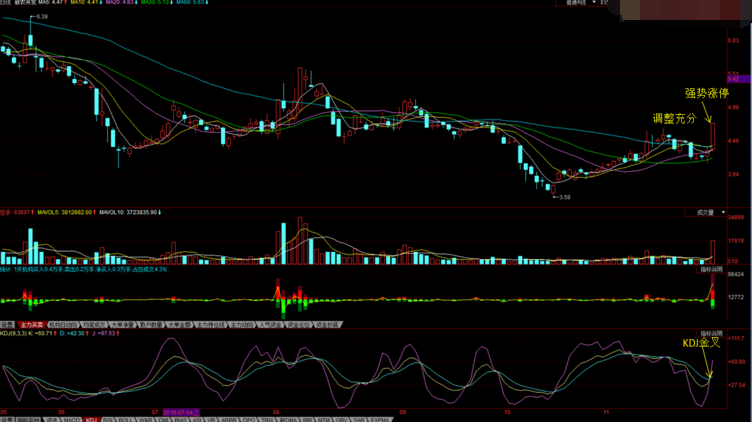752x422 pixels.
Task: Click the 3.58 low price marker
Action: click(x=564, y=197)
